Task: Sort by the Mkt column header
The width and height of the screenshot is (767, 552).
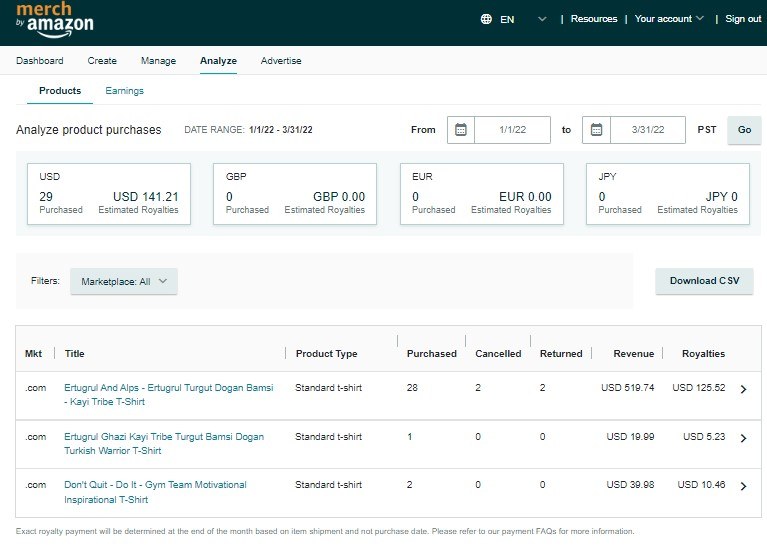Action: tap(33, 353)
